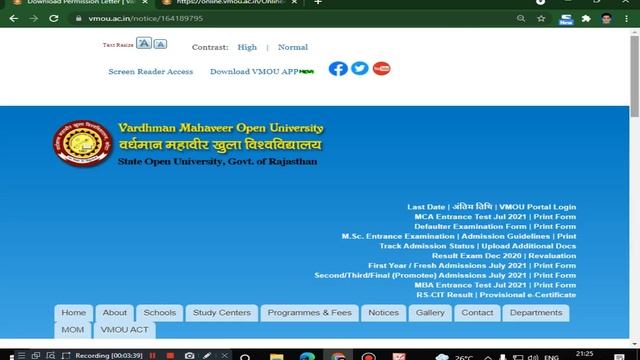Open the VMOU Portal Login link
The height and width of the screenshot is (360, 640).
(538, 207)
